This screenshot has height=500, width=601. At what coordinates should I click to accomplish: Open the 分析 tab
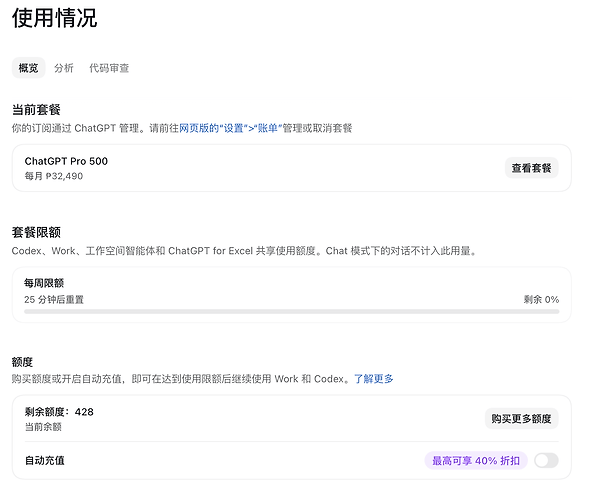click(x=64, y=68)
